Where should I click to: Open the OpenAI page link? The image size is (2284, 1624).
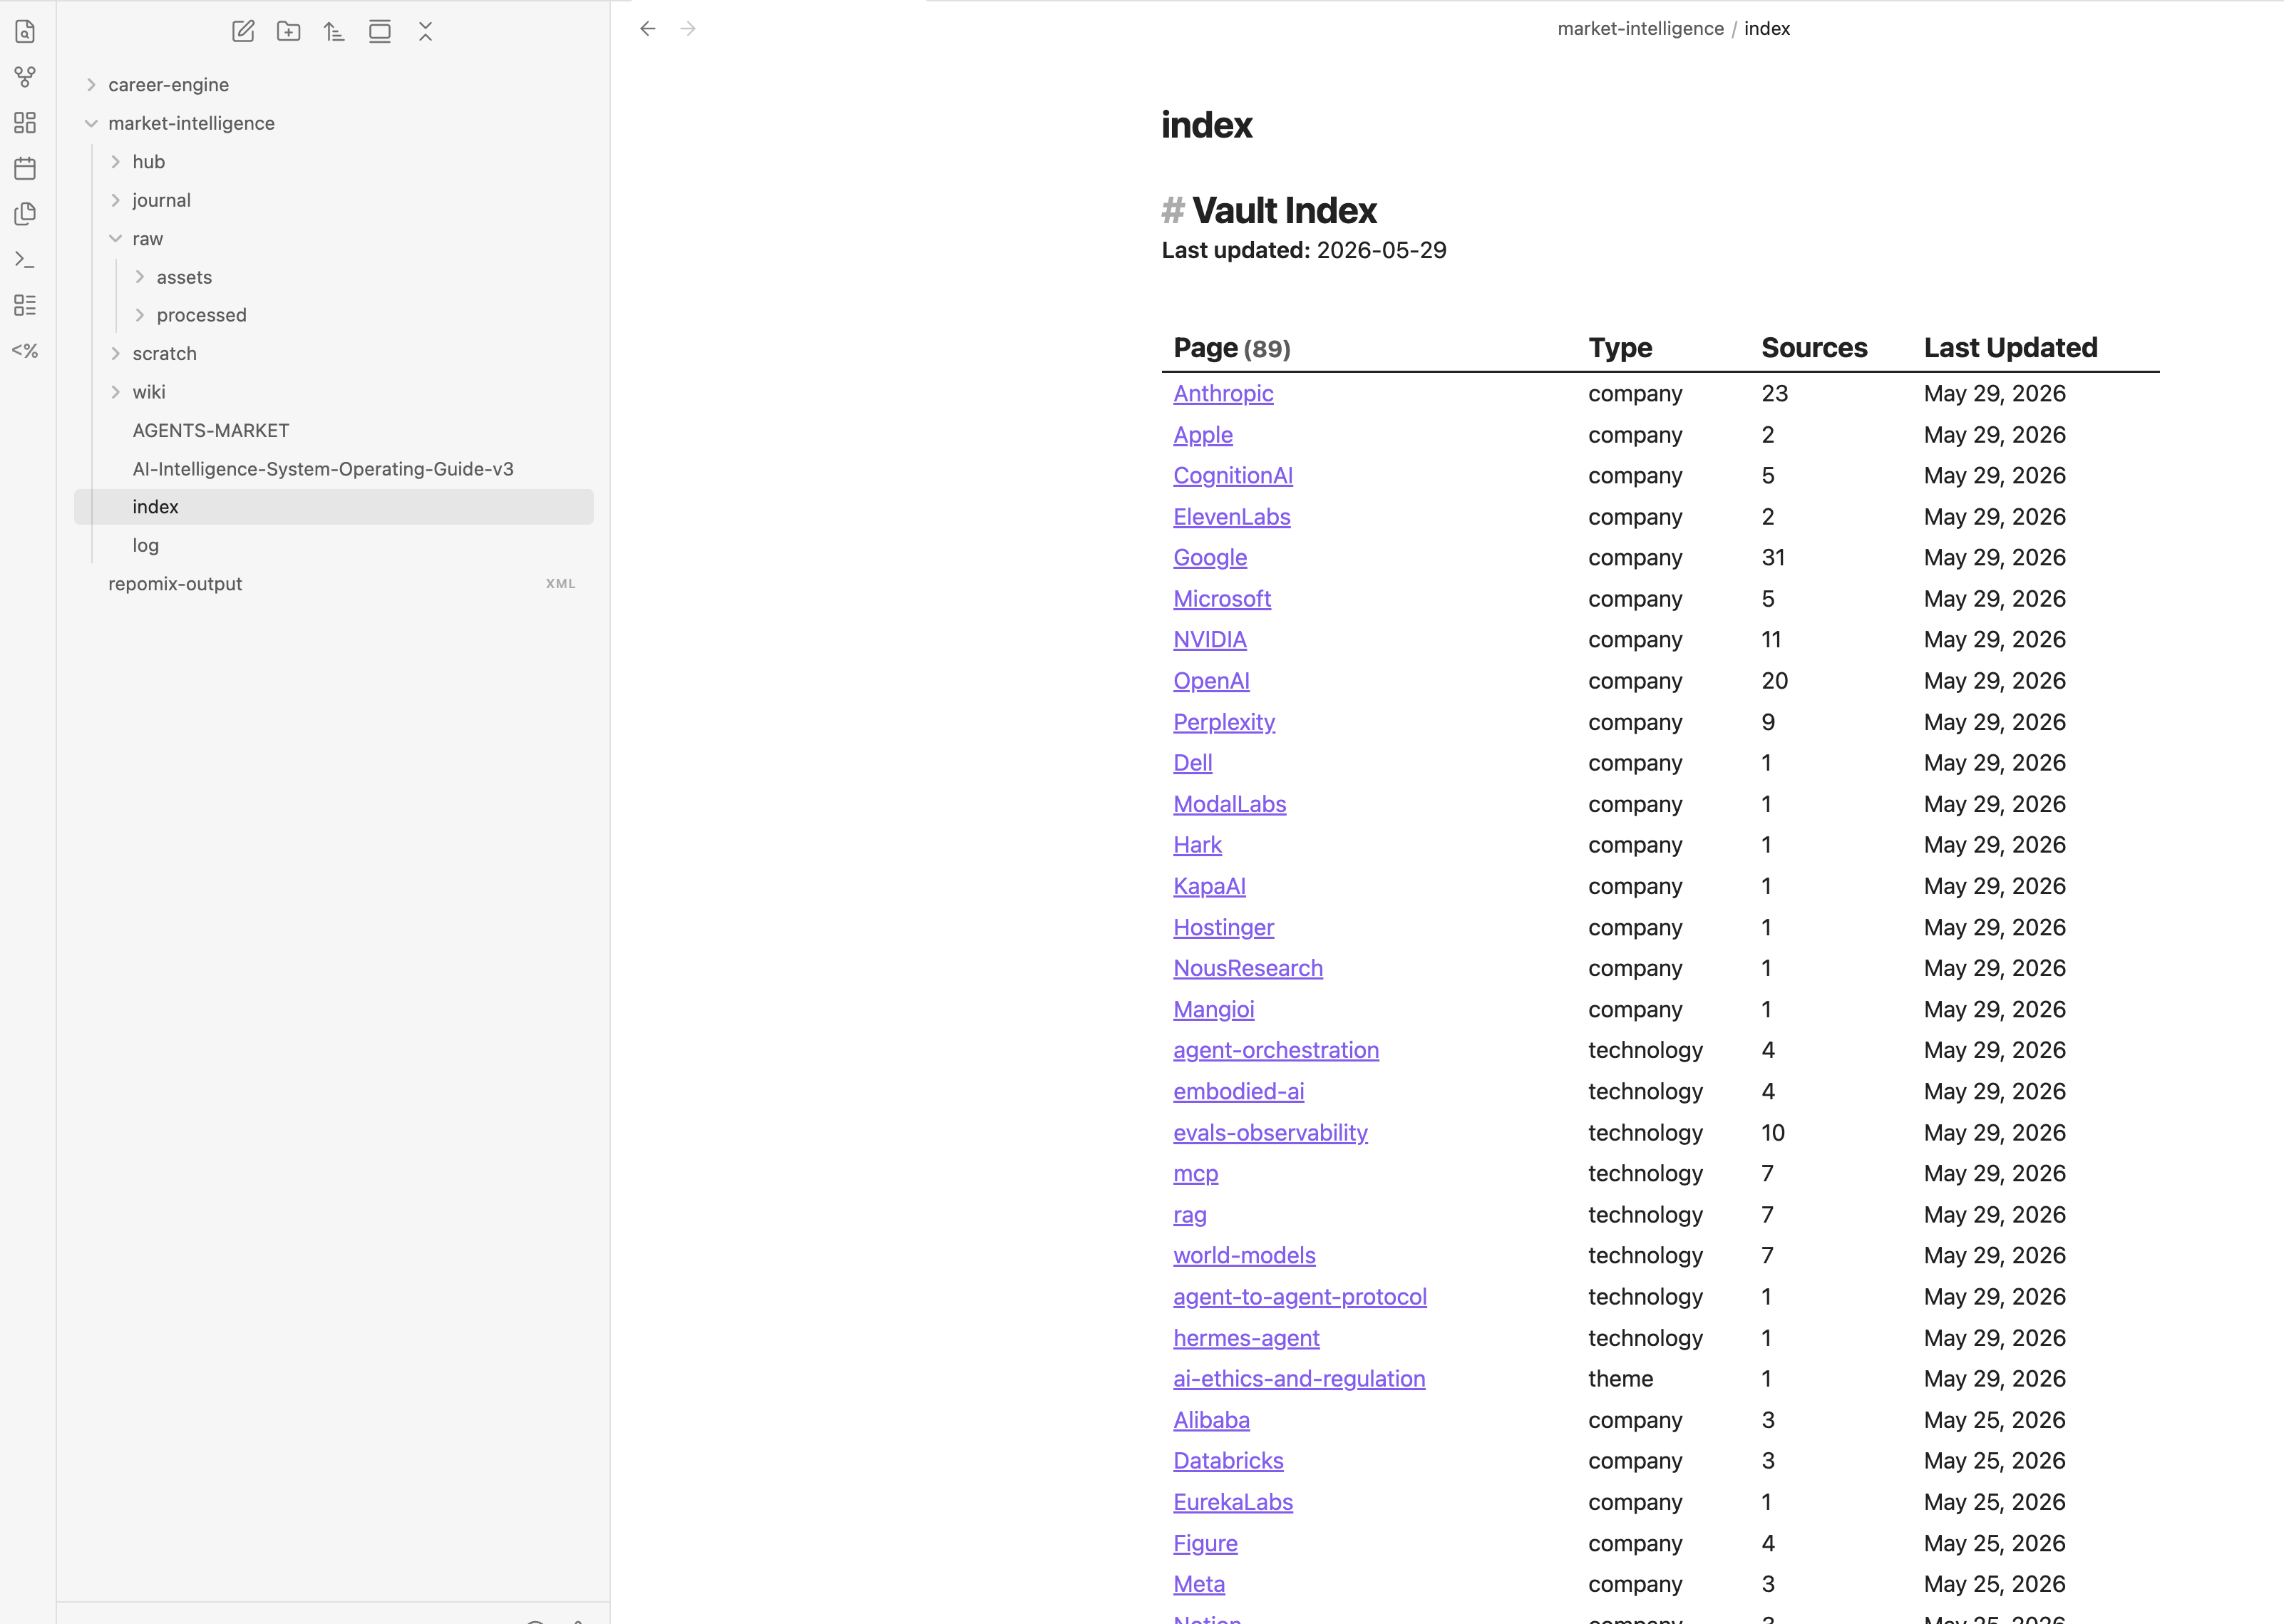coord(1211,681)
